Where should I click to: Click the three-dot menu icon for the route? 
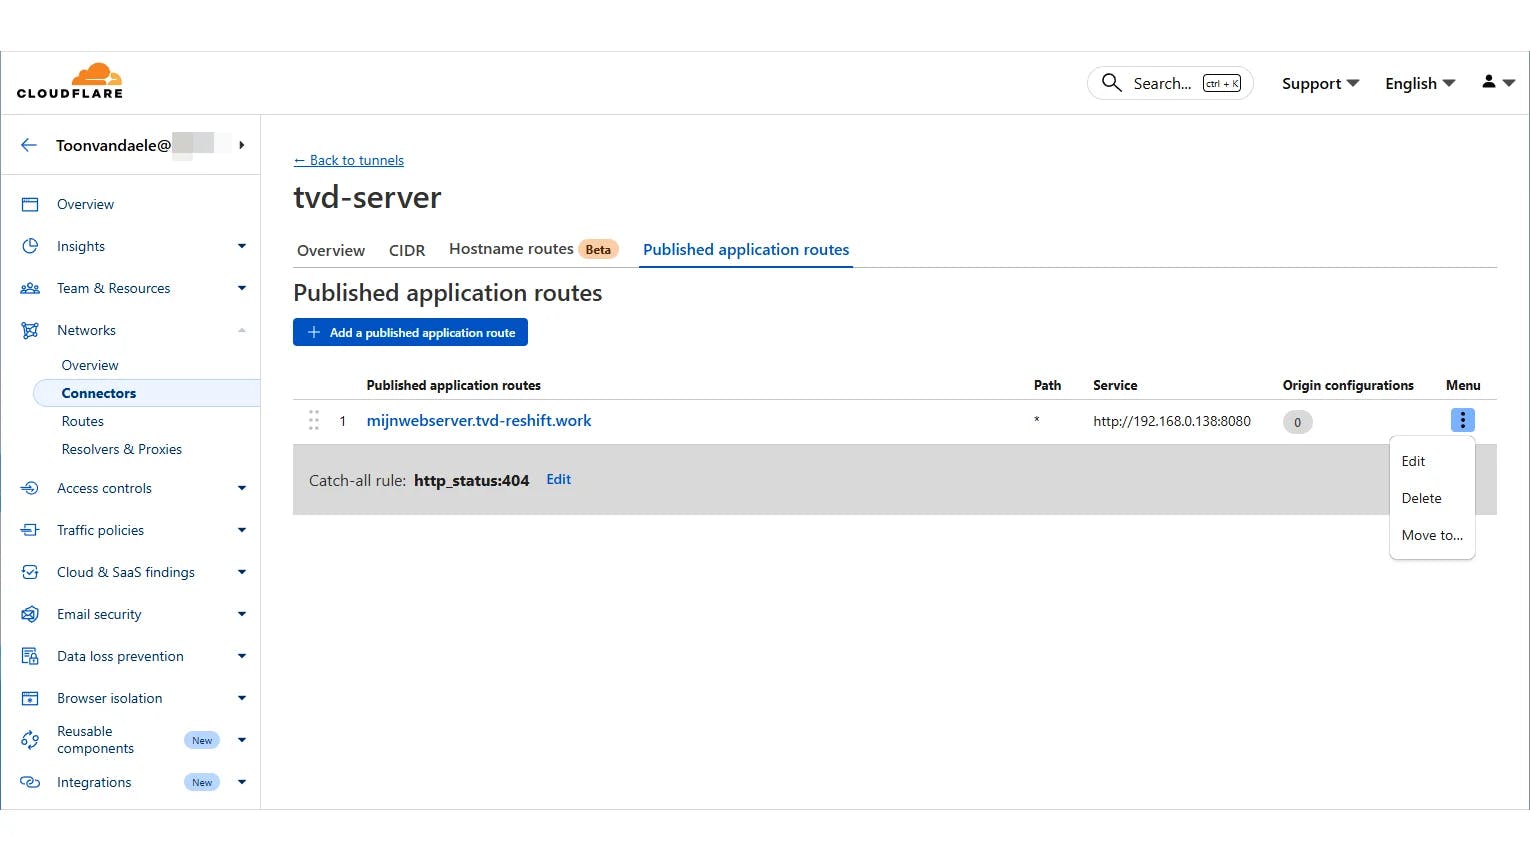coord(1462,421)
